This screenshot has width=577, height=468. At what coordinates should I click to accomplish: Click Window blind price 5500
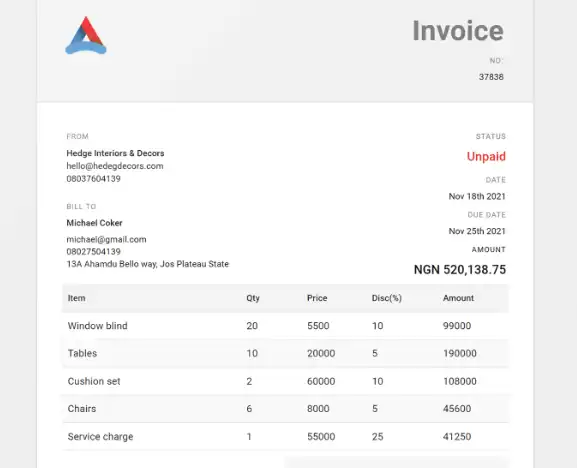coord(318,326)
